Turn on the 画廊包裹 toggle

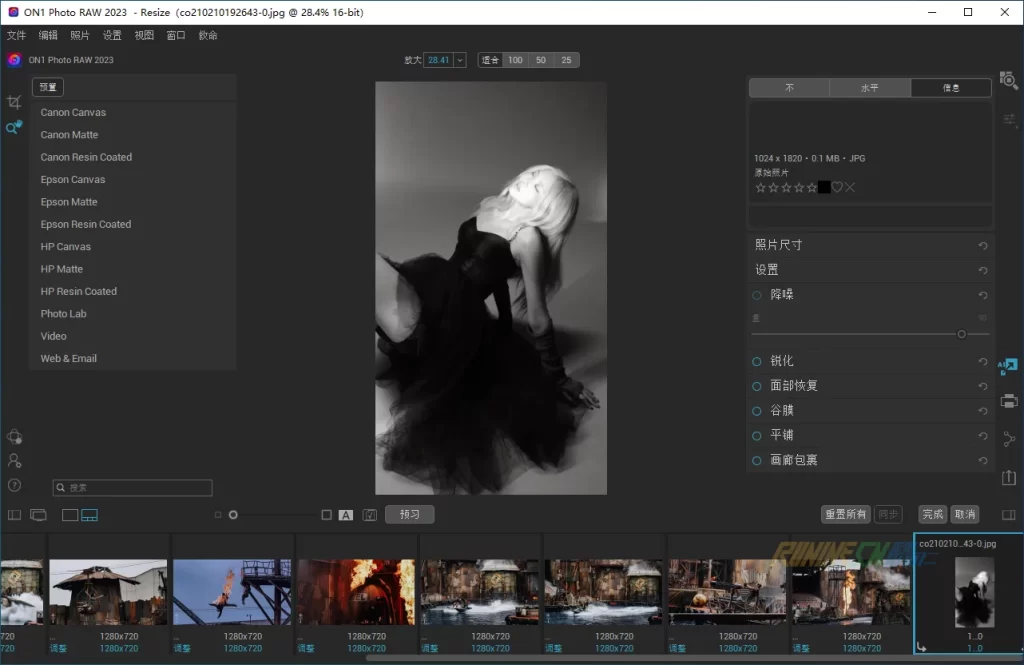[x=757, y=461]
